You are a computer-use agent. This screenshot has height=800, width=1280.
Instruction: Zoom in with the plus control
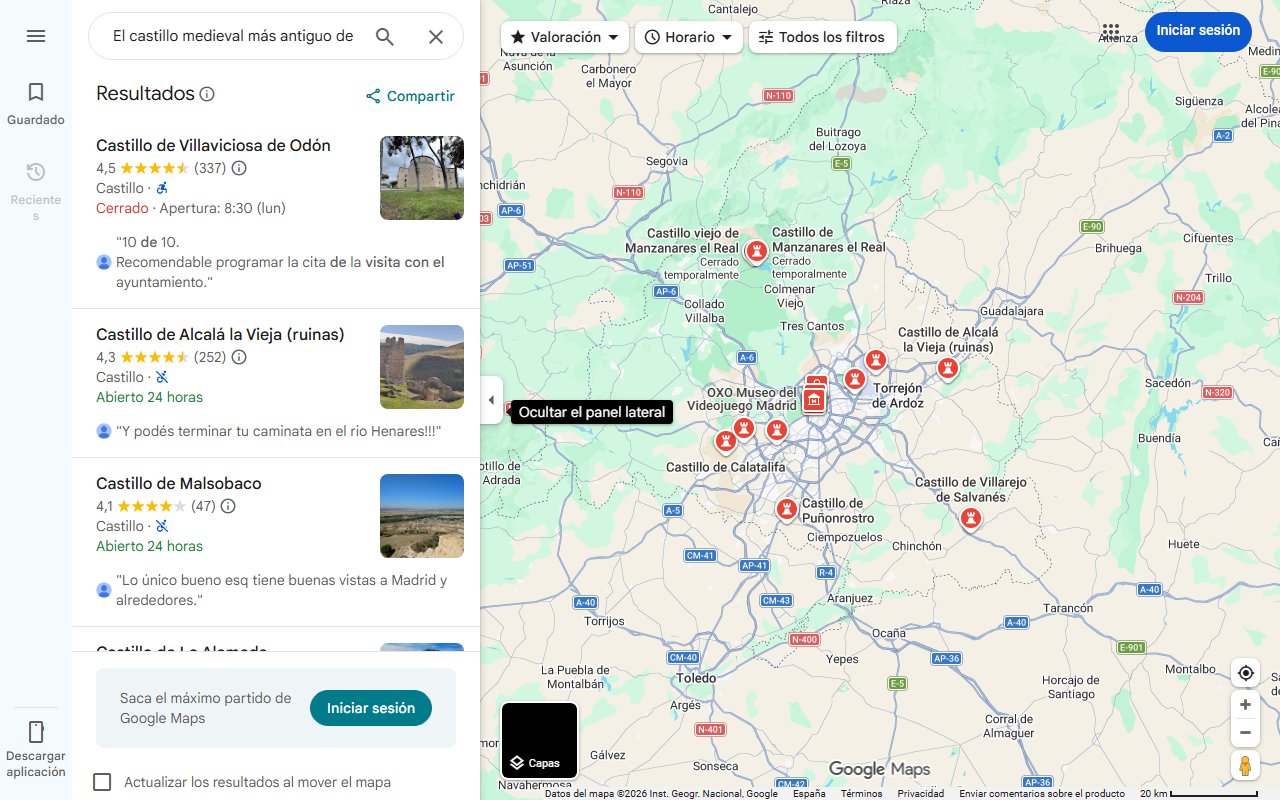pos(1245,704)
